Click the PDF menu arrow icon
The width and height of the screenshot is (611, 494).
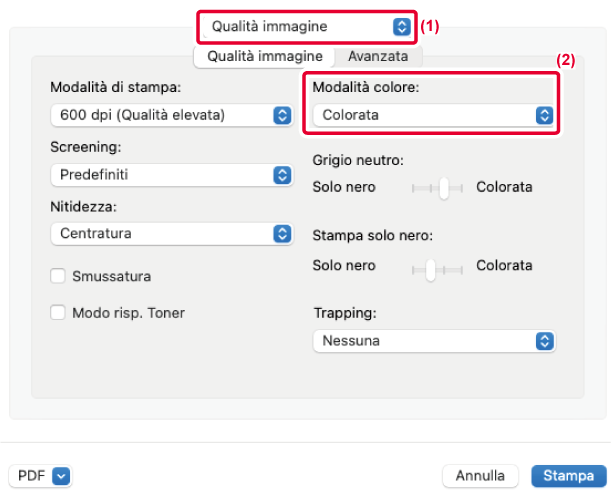[61, 476]
